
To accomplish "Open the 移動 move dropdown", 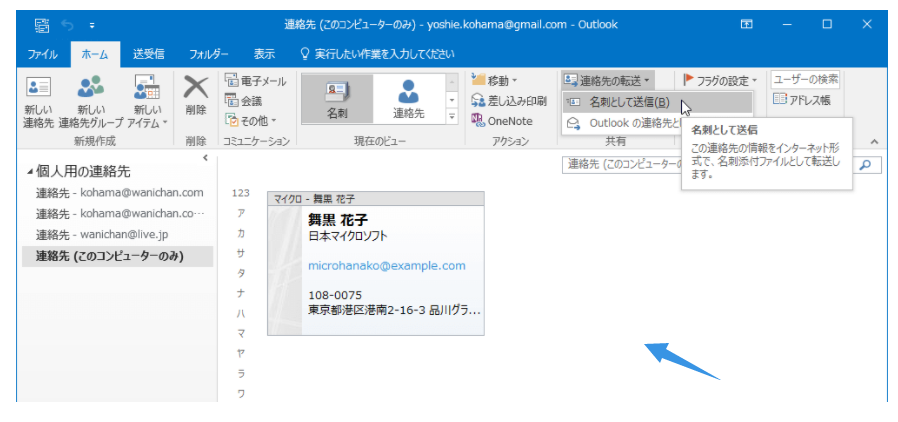I will pyautogui.click(x=494, y=81).
